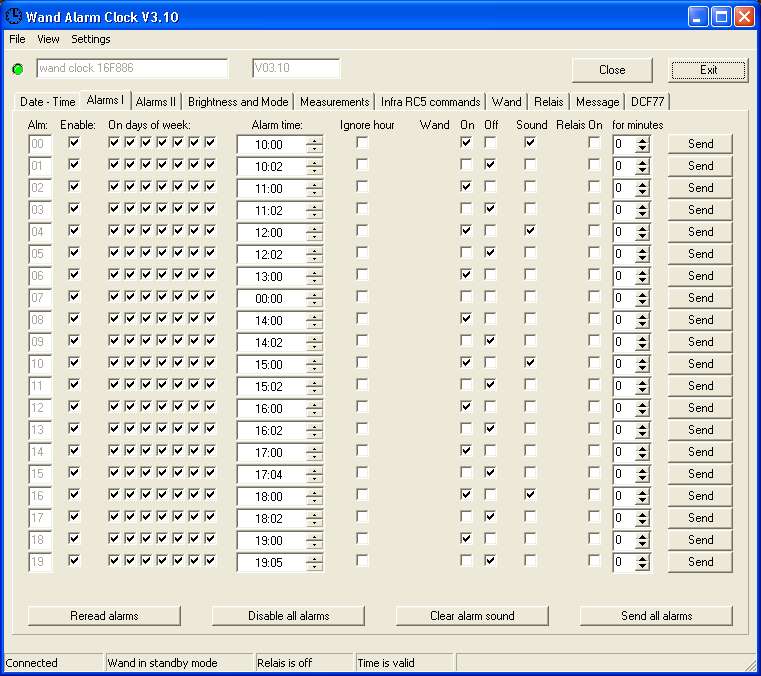Viewport: 761px width, 676px height.
Task: Click the wand clock 16F886 device field
Action: (132, 68)
